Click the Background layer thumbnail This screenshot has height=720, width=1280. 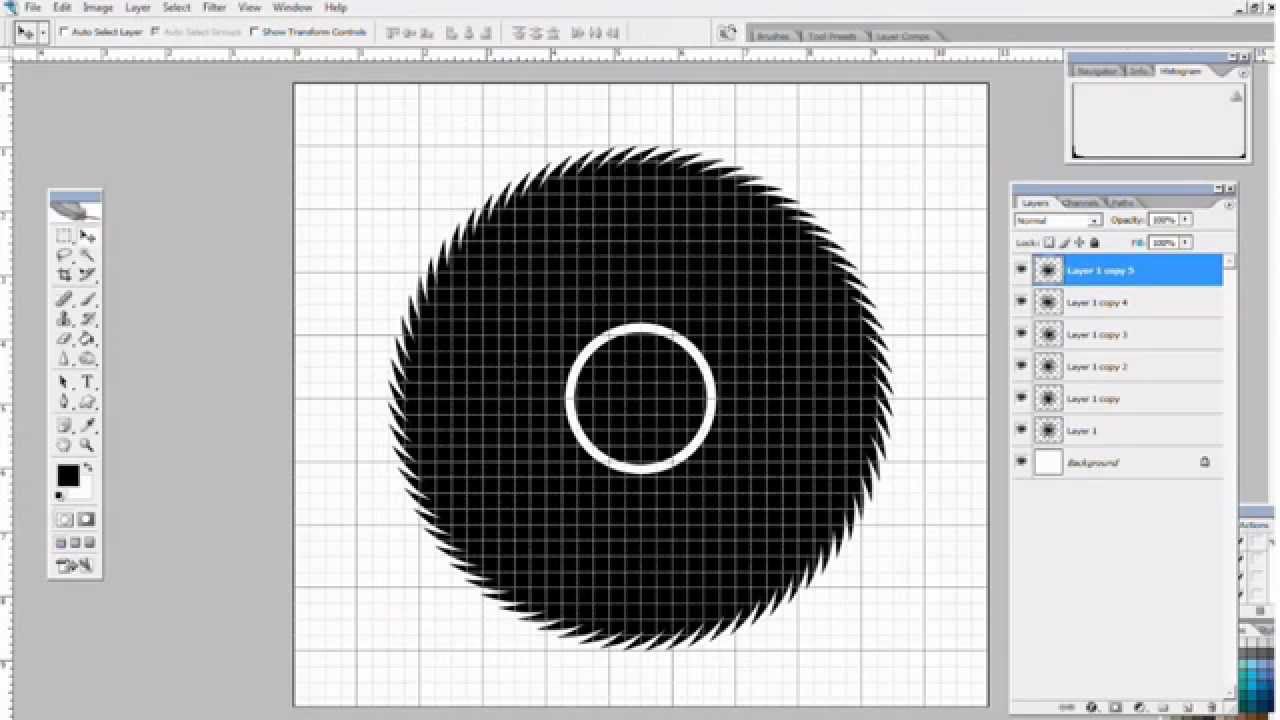pyautogui.click(x=1048, y=462)
